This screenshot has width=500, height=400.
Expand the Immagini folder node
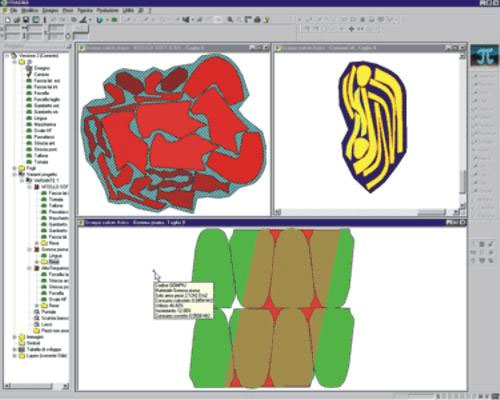tap(15, 337)
